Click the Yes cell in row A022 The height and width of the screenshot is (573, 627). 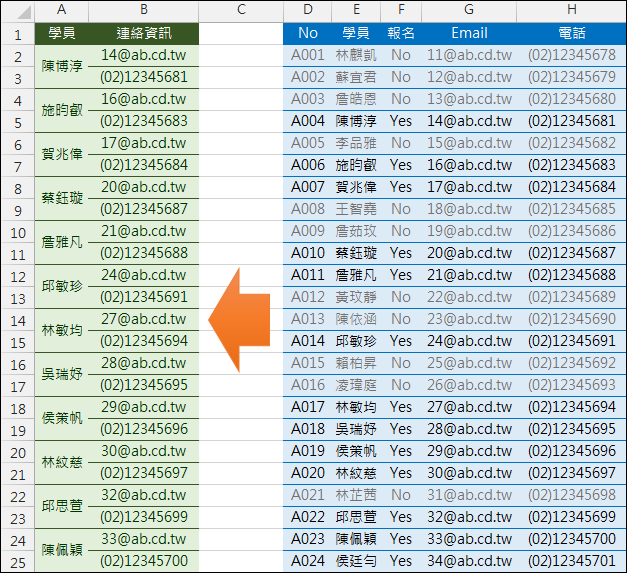[x=401, y=517]
